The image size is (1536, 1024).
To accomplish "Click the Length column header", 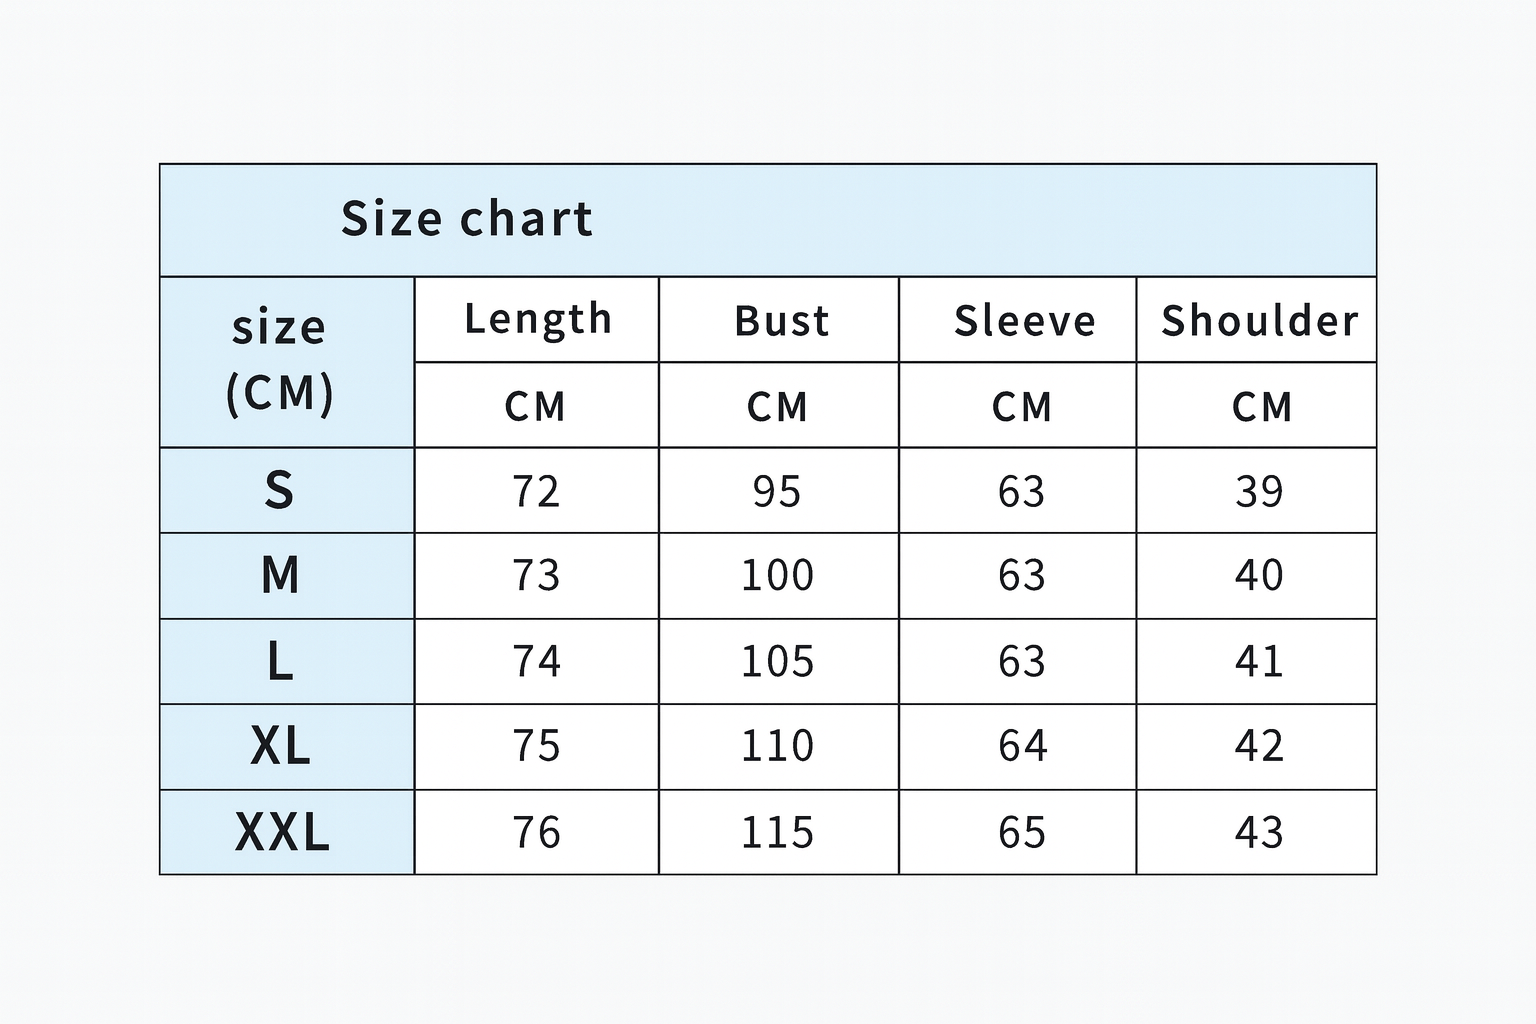I will [537, 320].
